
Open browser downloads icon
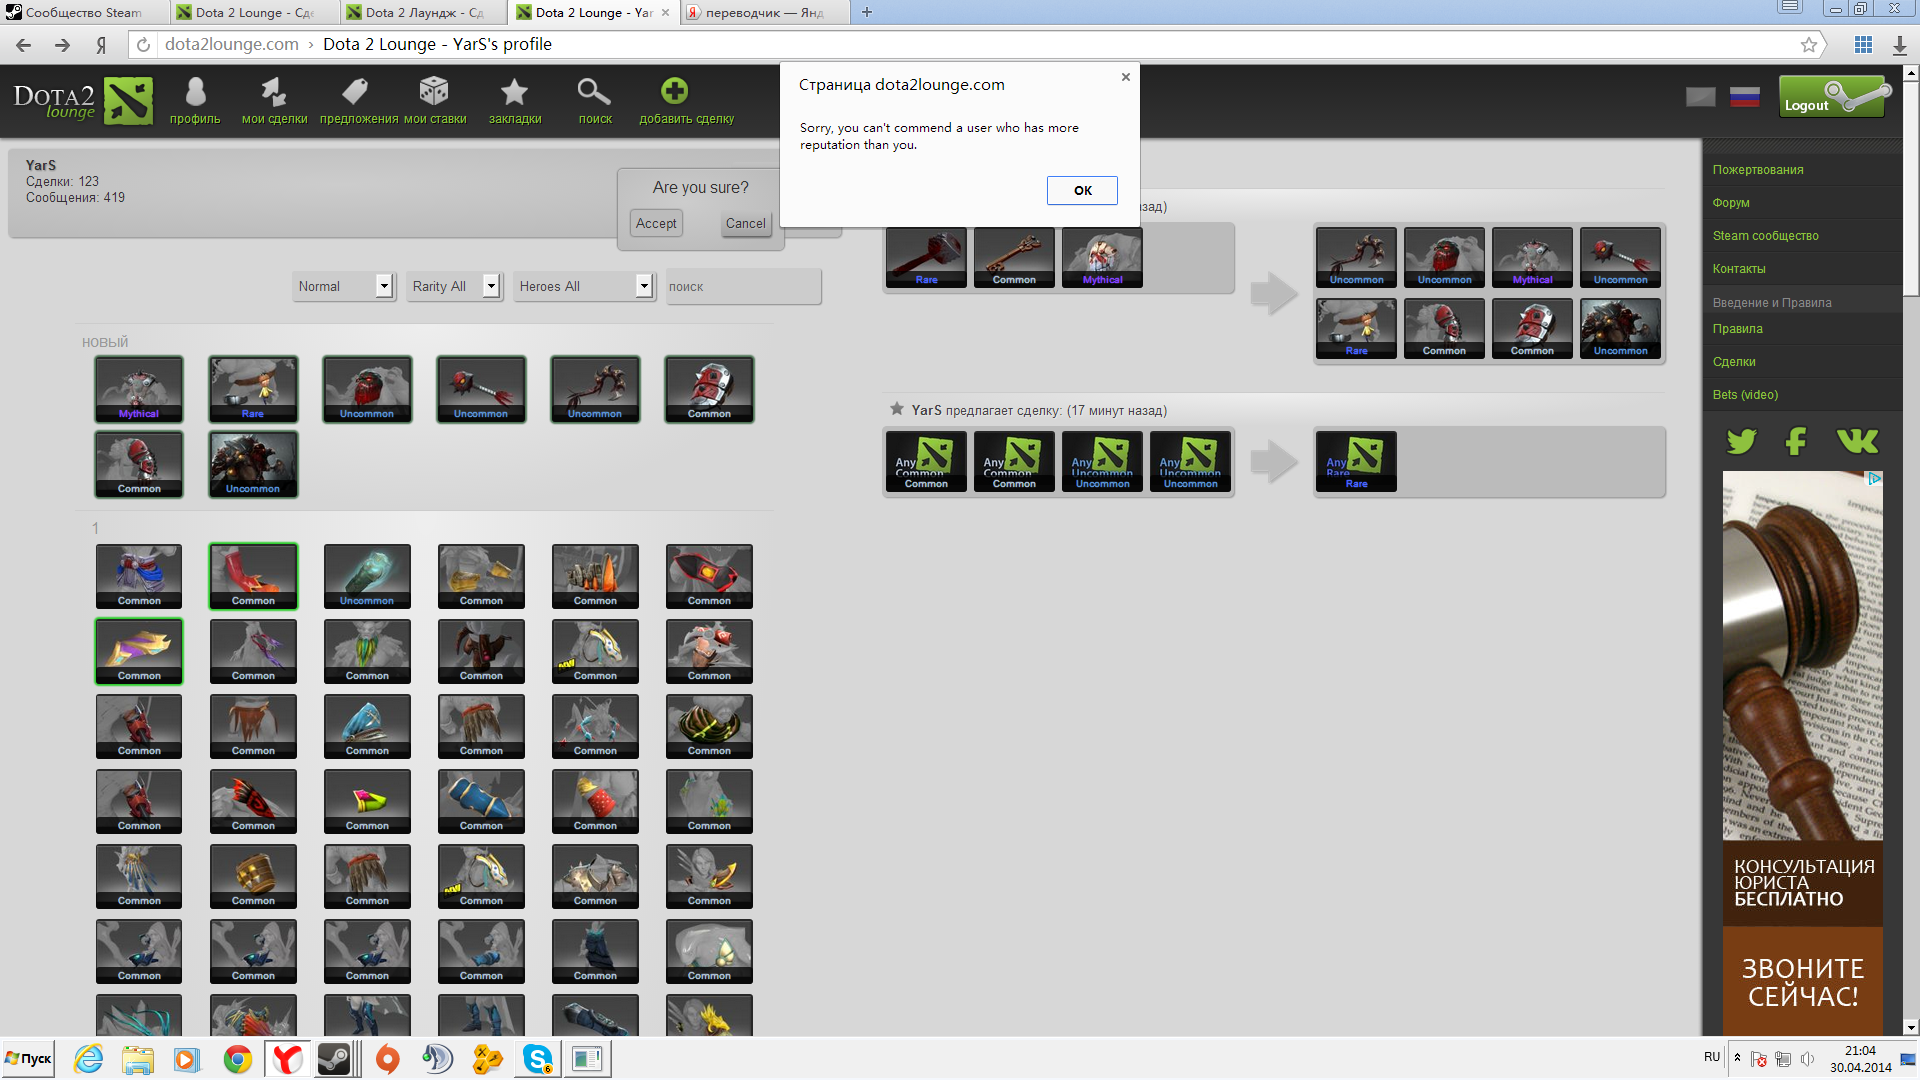(x=1899, y=45)
